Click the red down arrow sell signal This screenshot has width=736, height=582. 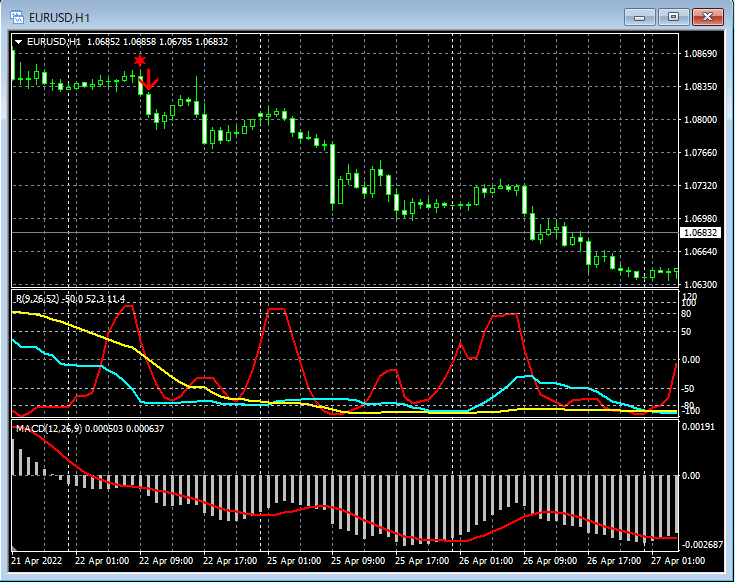pyautogui.click(x=148, y=79)
